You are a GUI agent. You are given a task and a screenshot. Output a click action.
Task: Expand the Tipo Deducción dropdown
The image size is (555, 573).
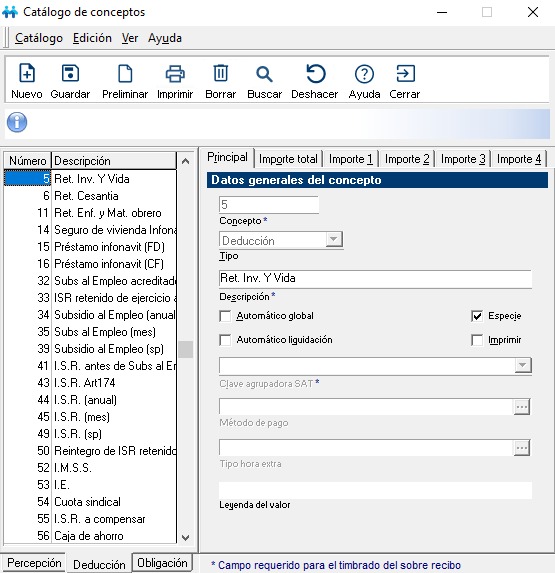(334, 240)
